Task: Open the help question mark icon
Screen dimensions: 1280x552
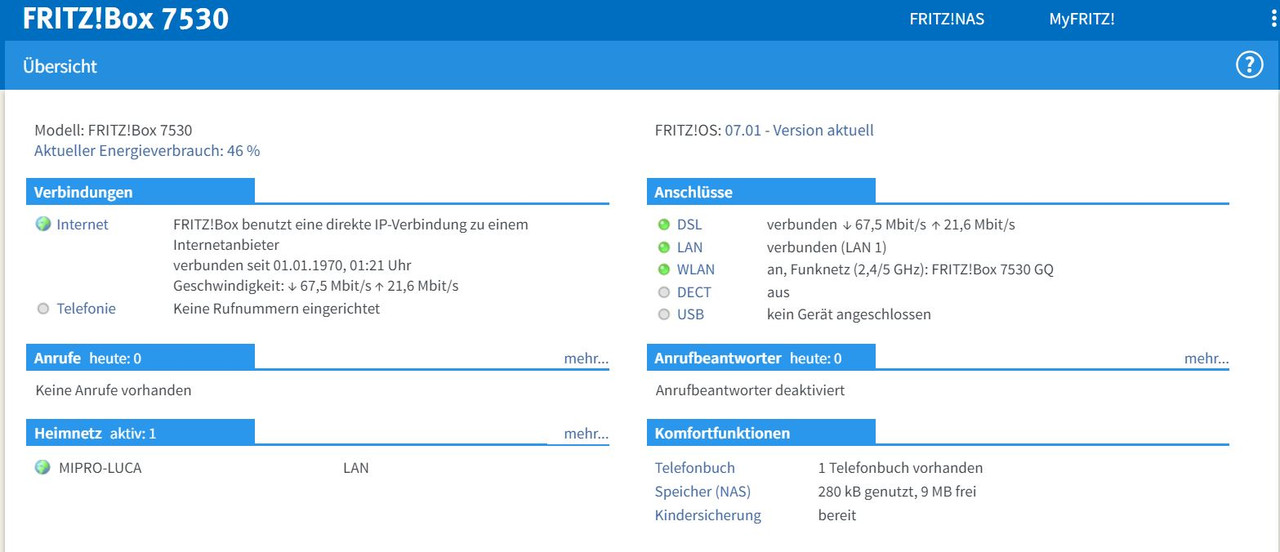Action: point(1249,65)
